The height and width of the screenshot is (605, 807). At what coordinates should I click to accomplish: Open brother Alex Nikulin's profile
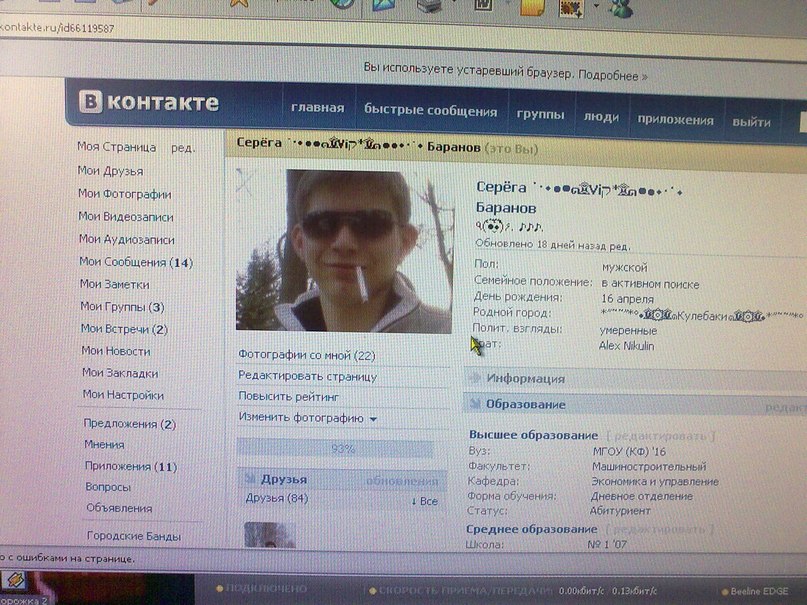tap(626, 346)
